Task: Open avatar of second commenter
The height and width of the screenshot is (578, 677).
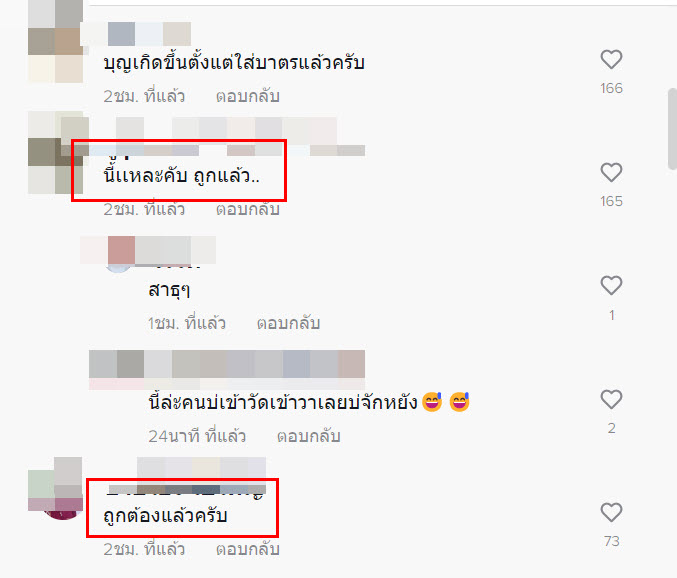Action: pos(55,152)
